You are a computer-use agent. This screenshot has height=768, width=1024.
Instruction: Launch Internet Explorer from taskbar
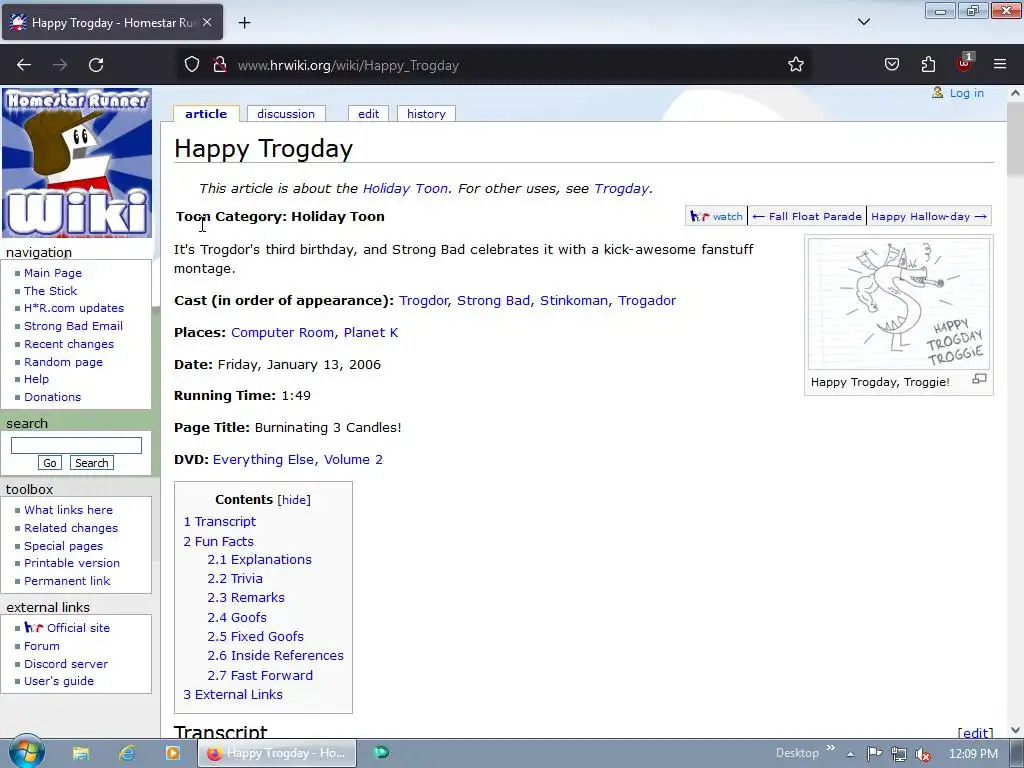(x=127, y=753)
